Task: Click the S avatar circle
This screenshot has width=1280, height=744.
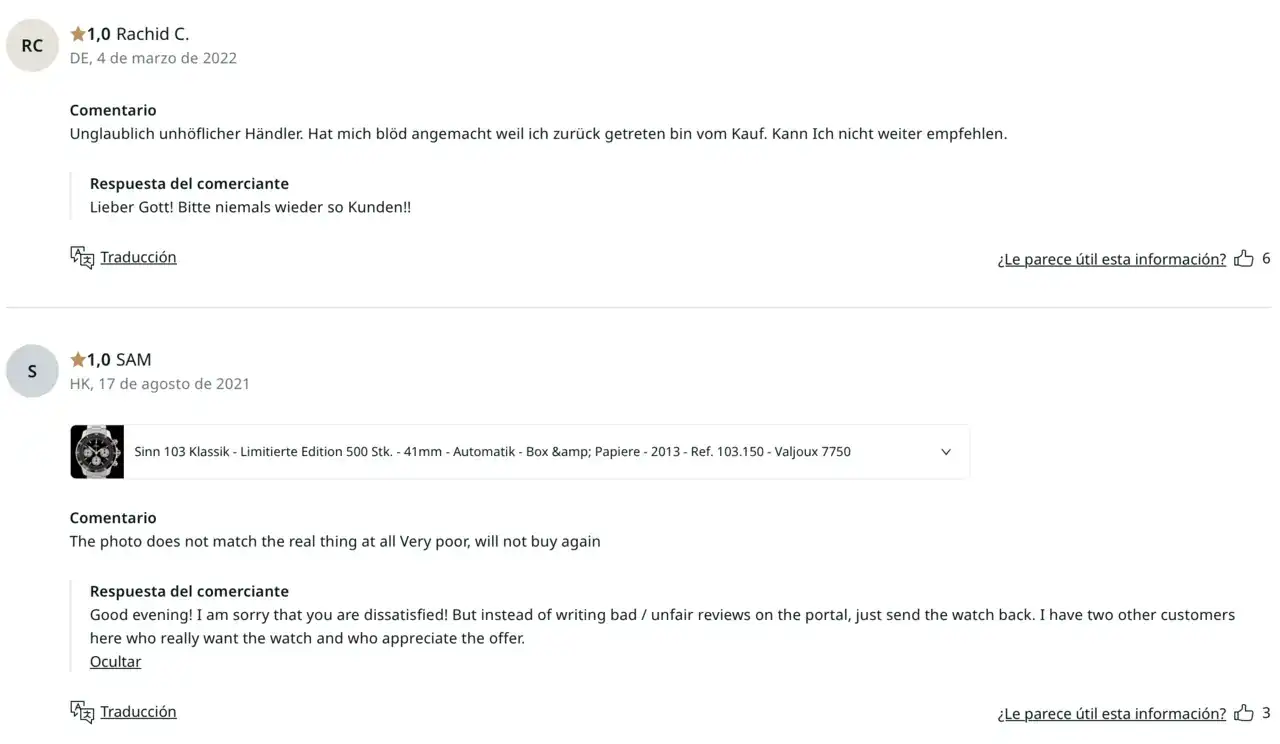Action: (x=32, y=371)
